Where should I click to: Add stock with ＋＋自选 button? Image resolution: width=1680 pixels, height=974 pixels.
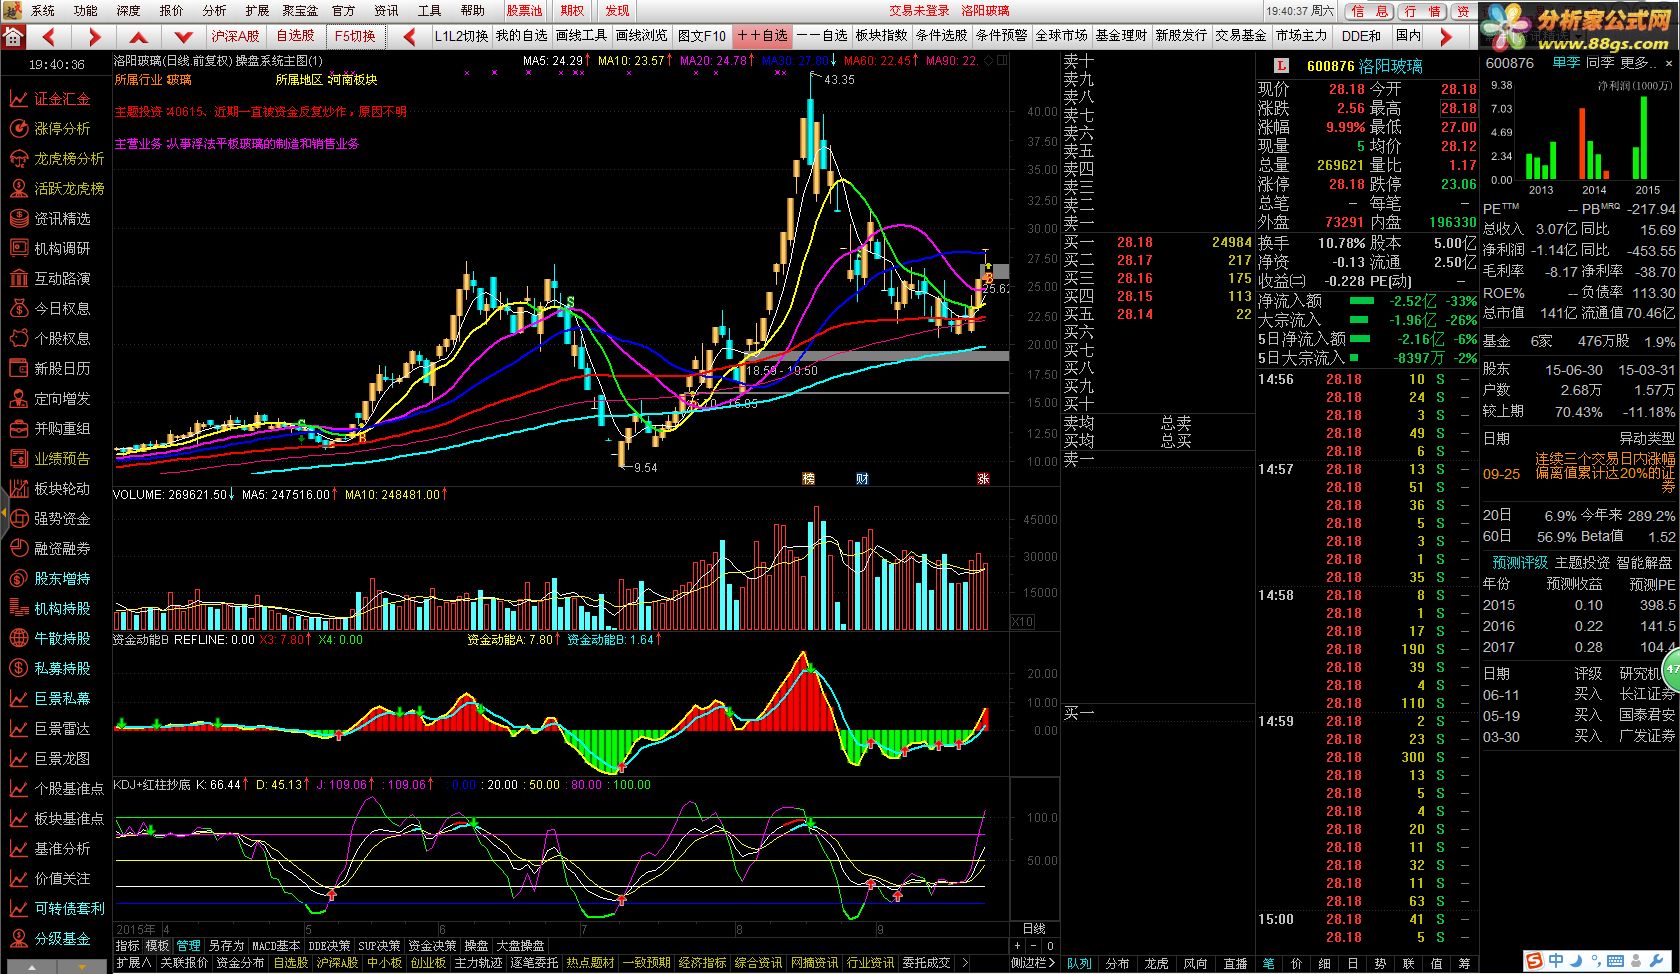click(x=762, y=36)
